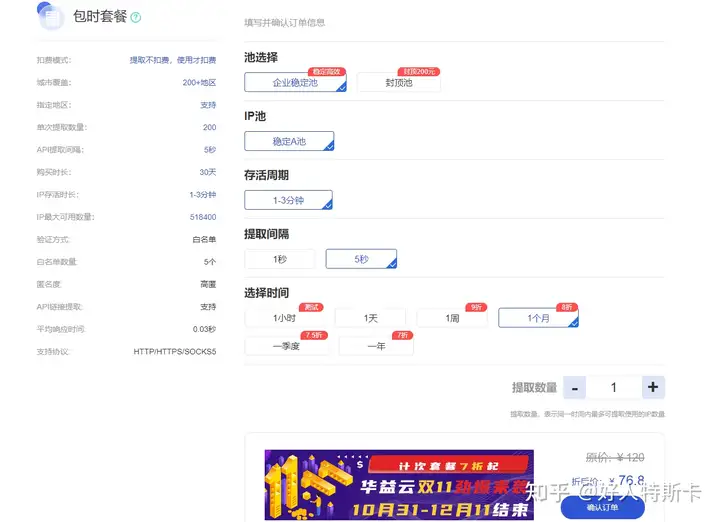720x522 pixels.
Task: Choose the 1-3分钟 survival period
Action: click(288, 200)
